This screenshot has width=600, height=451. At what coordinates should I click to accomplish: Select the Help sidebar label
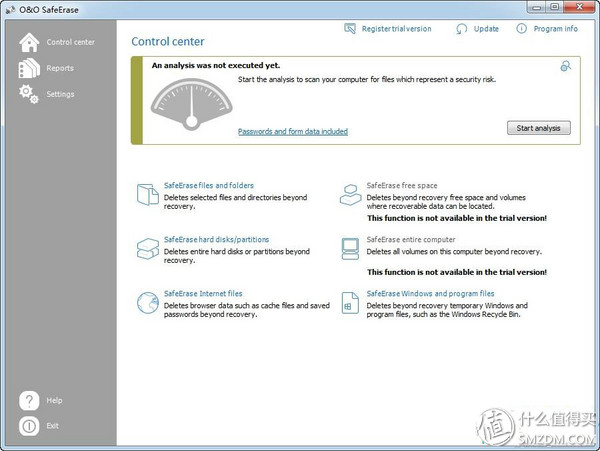click(x=54, y=401)
